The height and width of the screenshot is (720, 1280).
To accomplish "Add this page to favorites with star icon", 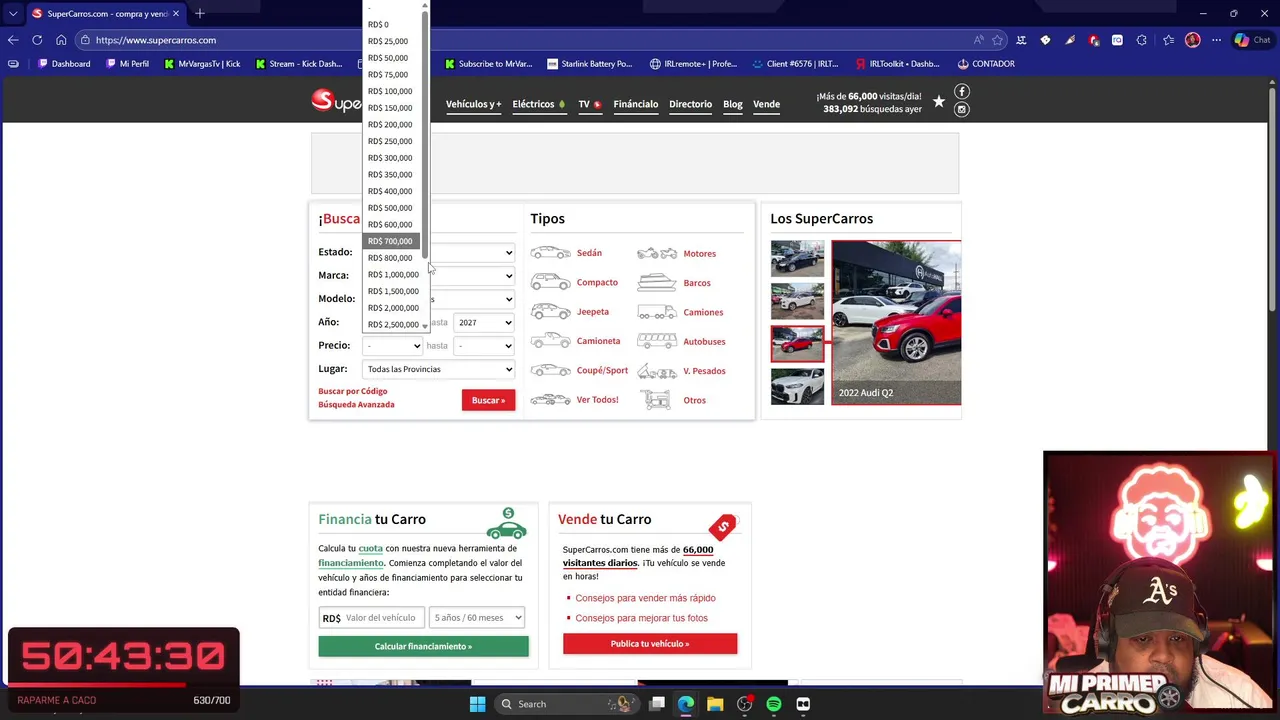I will click(997, 40).
